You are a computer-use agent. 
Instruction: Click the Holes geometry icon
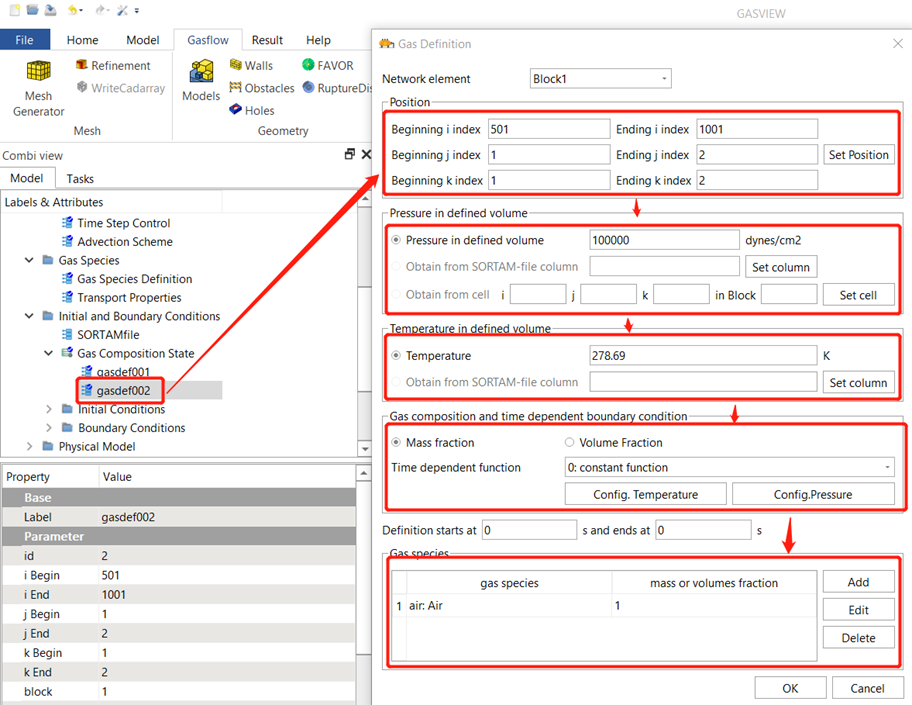pos(235,109)
